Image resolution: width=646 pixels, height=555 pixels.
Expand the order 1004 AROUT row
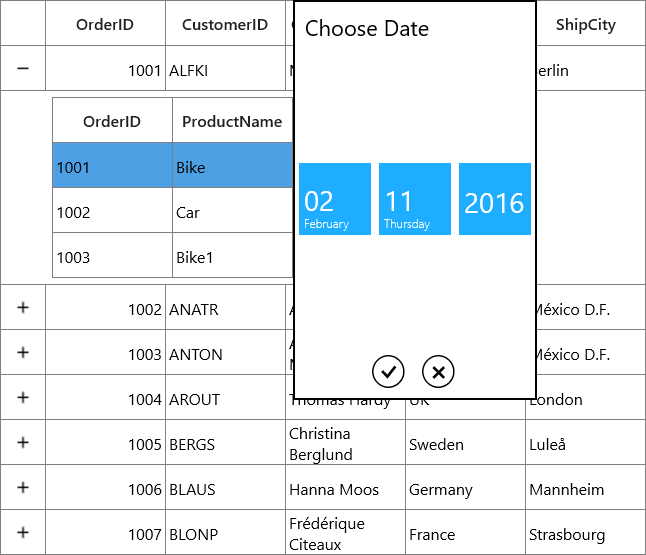point(23,397)
